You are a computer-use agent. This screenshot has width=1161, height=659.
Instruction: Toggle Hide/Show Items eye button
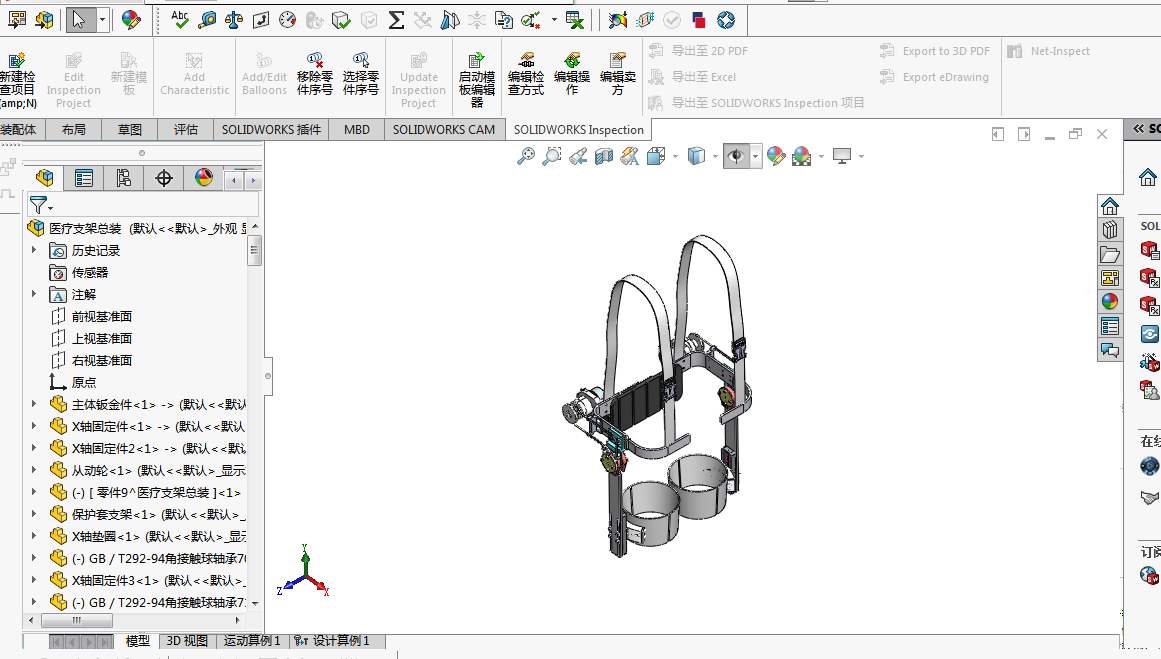736,156
